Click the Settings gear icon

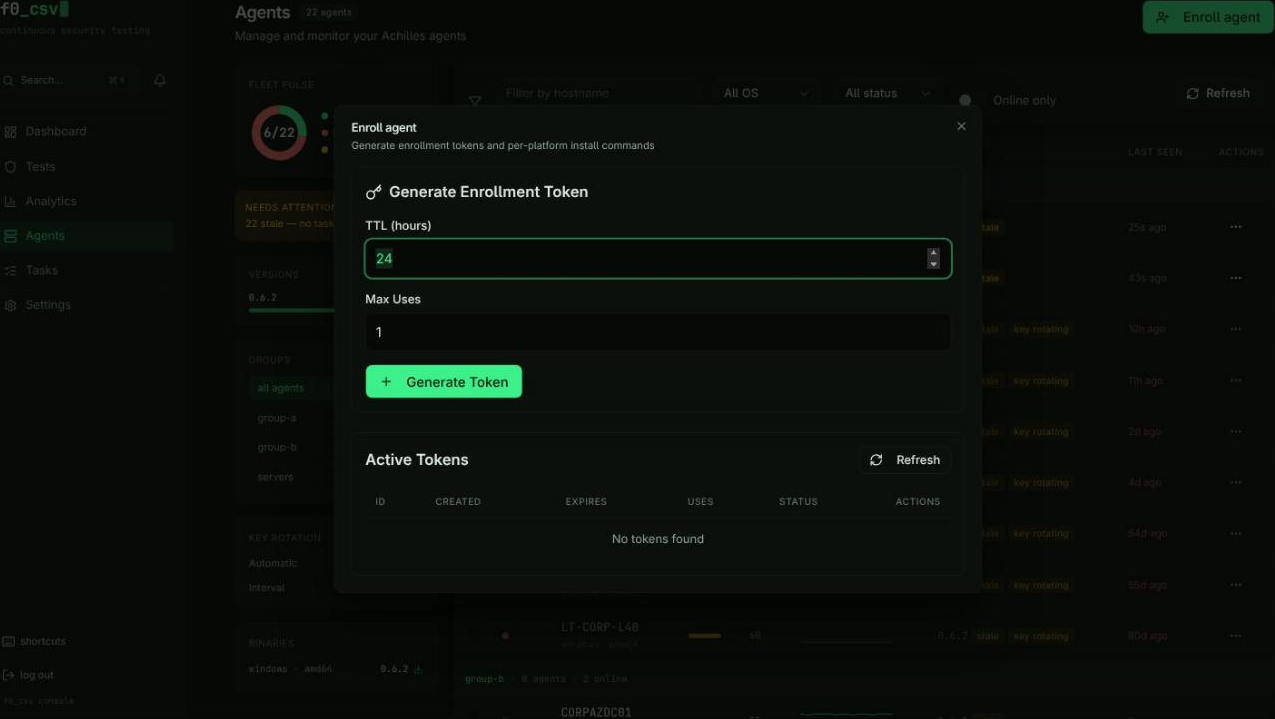(x=11, y=305)
